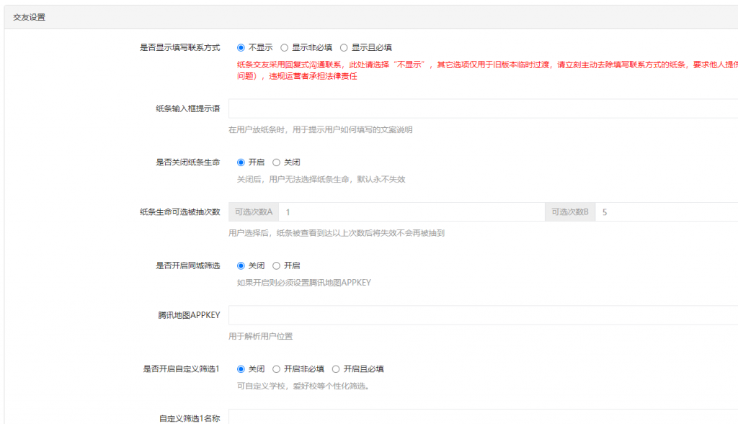Click the 纸条生命可选被抽次数 label

[x=180, y=212]
